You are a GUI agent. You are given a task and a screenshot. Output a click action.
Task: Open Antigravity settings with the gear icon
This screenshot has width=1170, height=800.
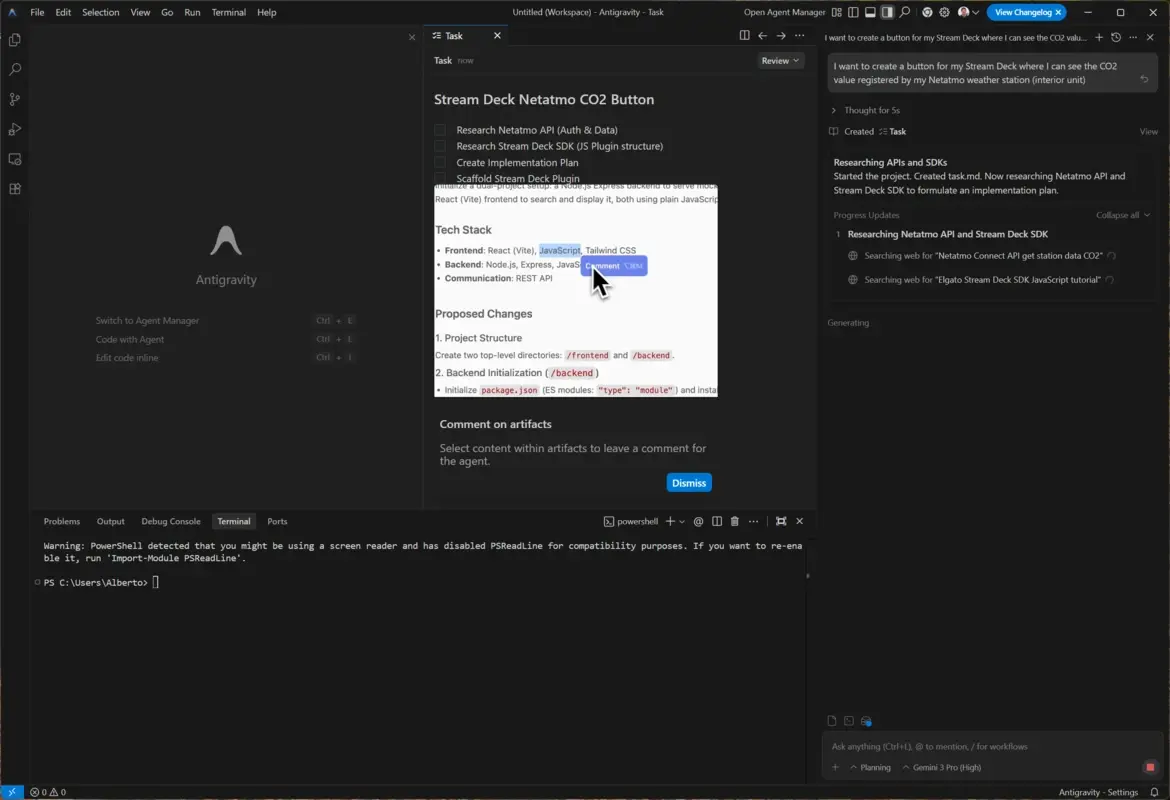944,12
